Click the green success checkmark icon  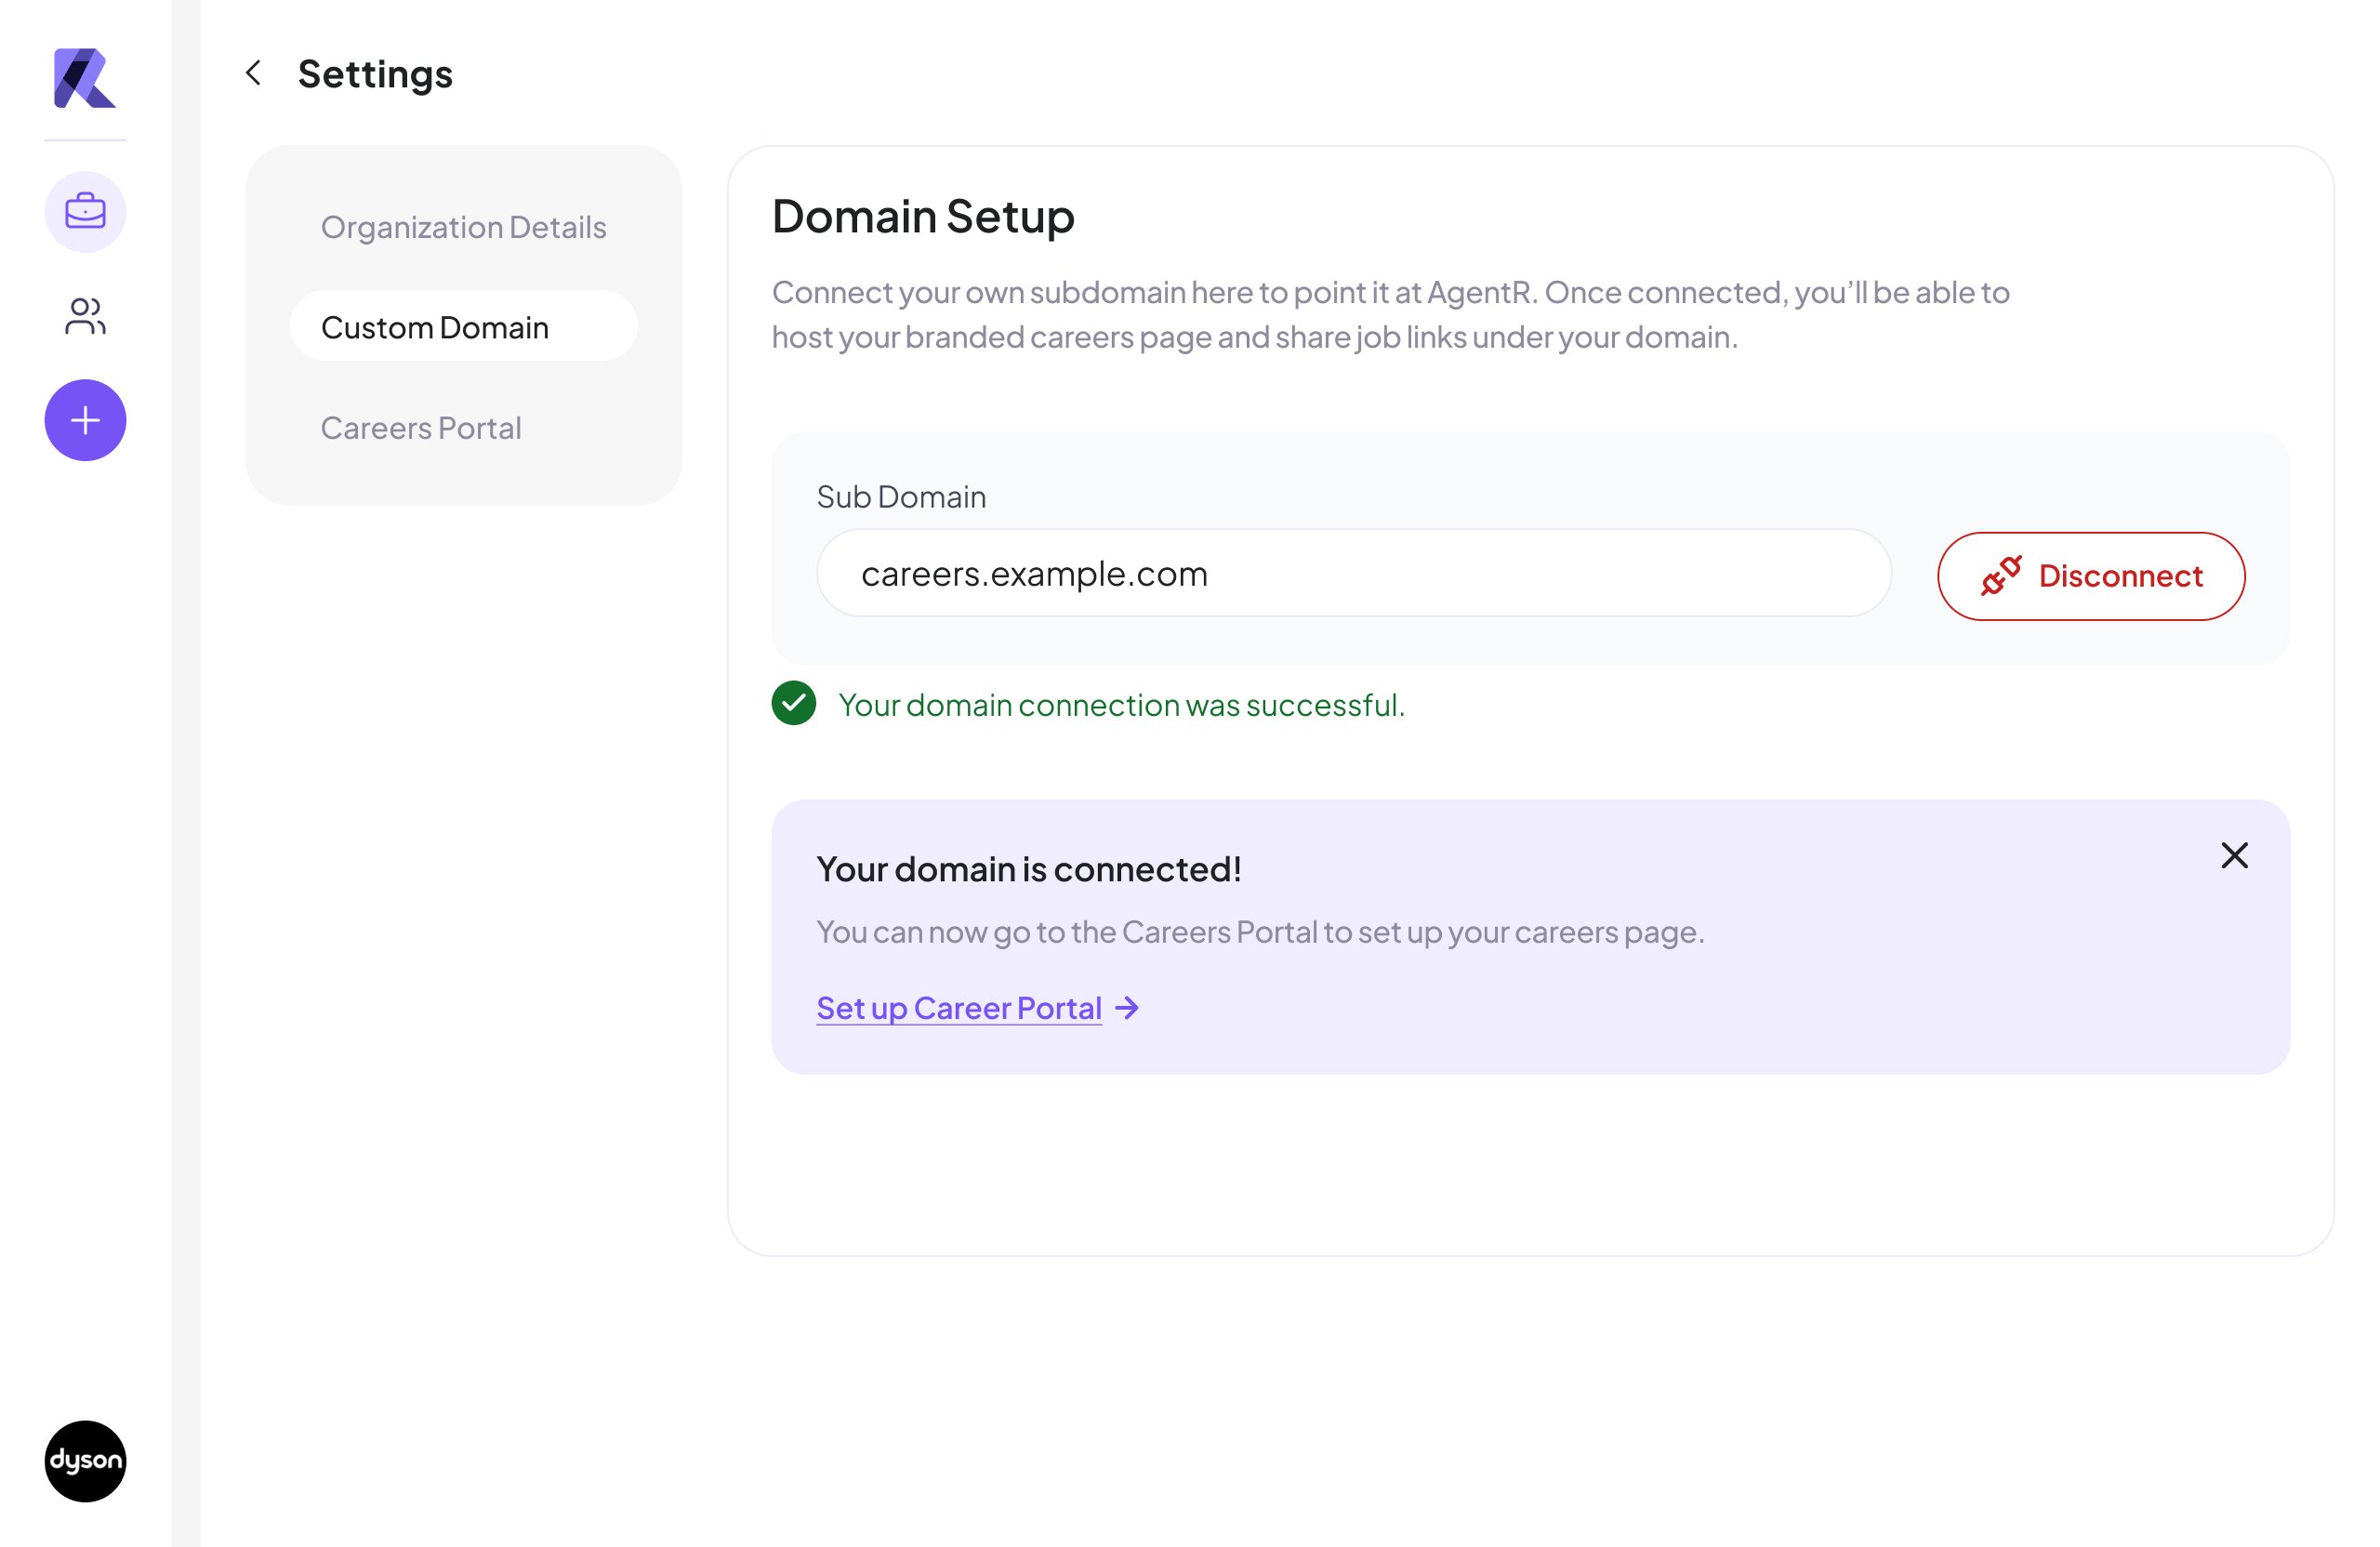pyautogui.click(x=794, y=703)
